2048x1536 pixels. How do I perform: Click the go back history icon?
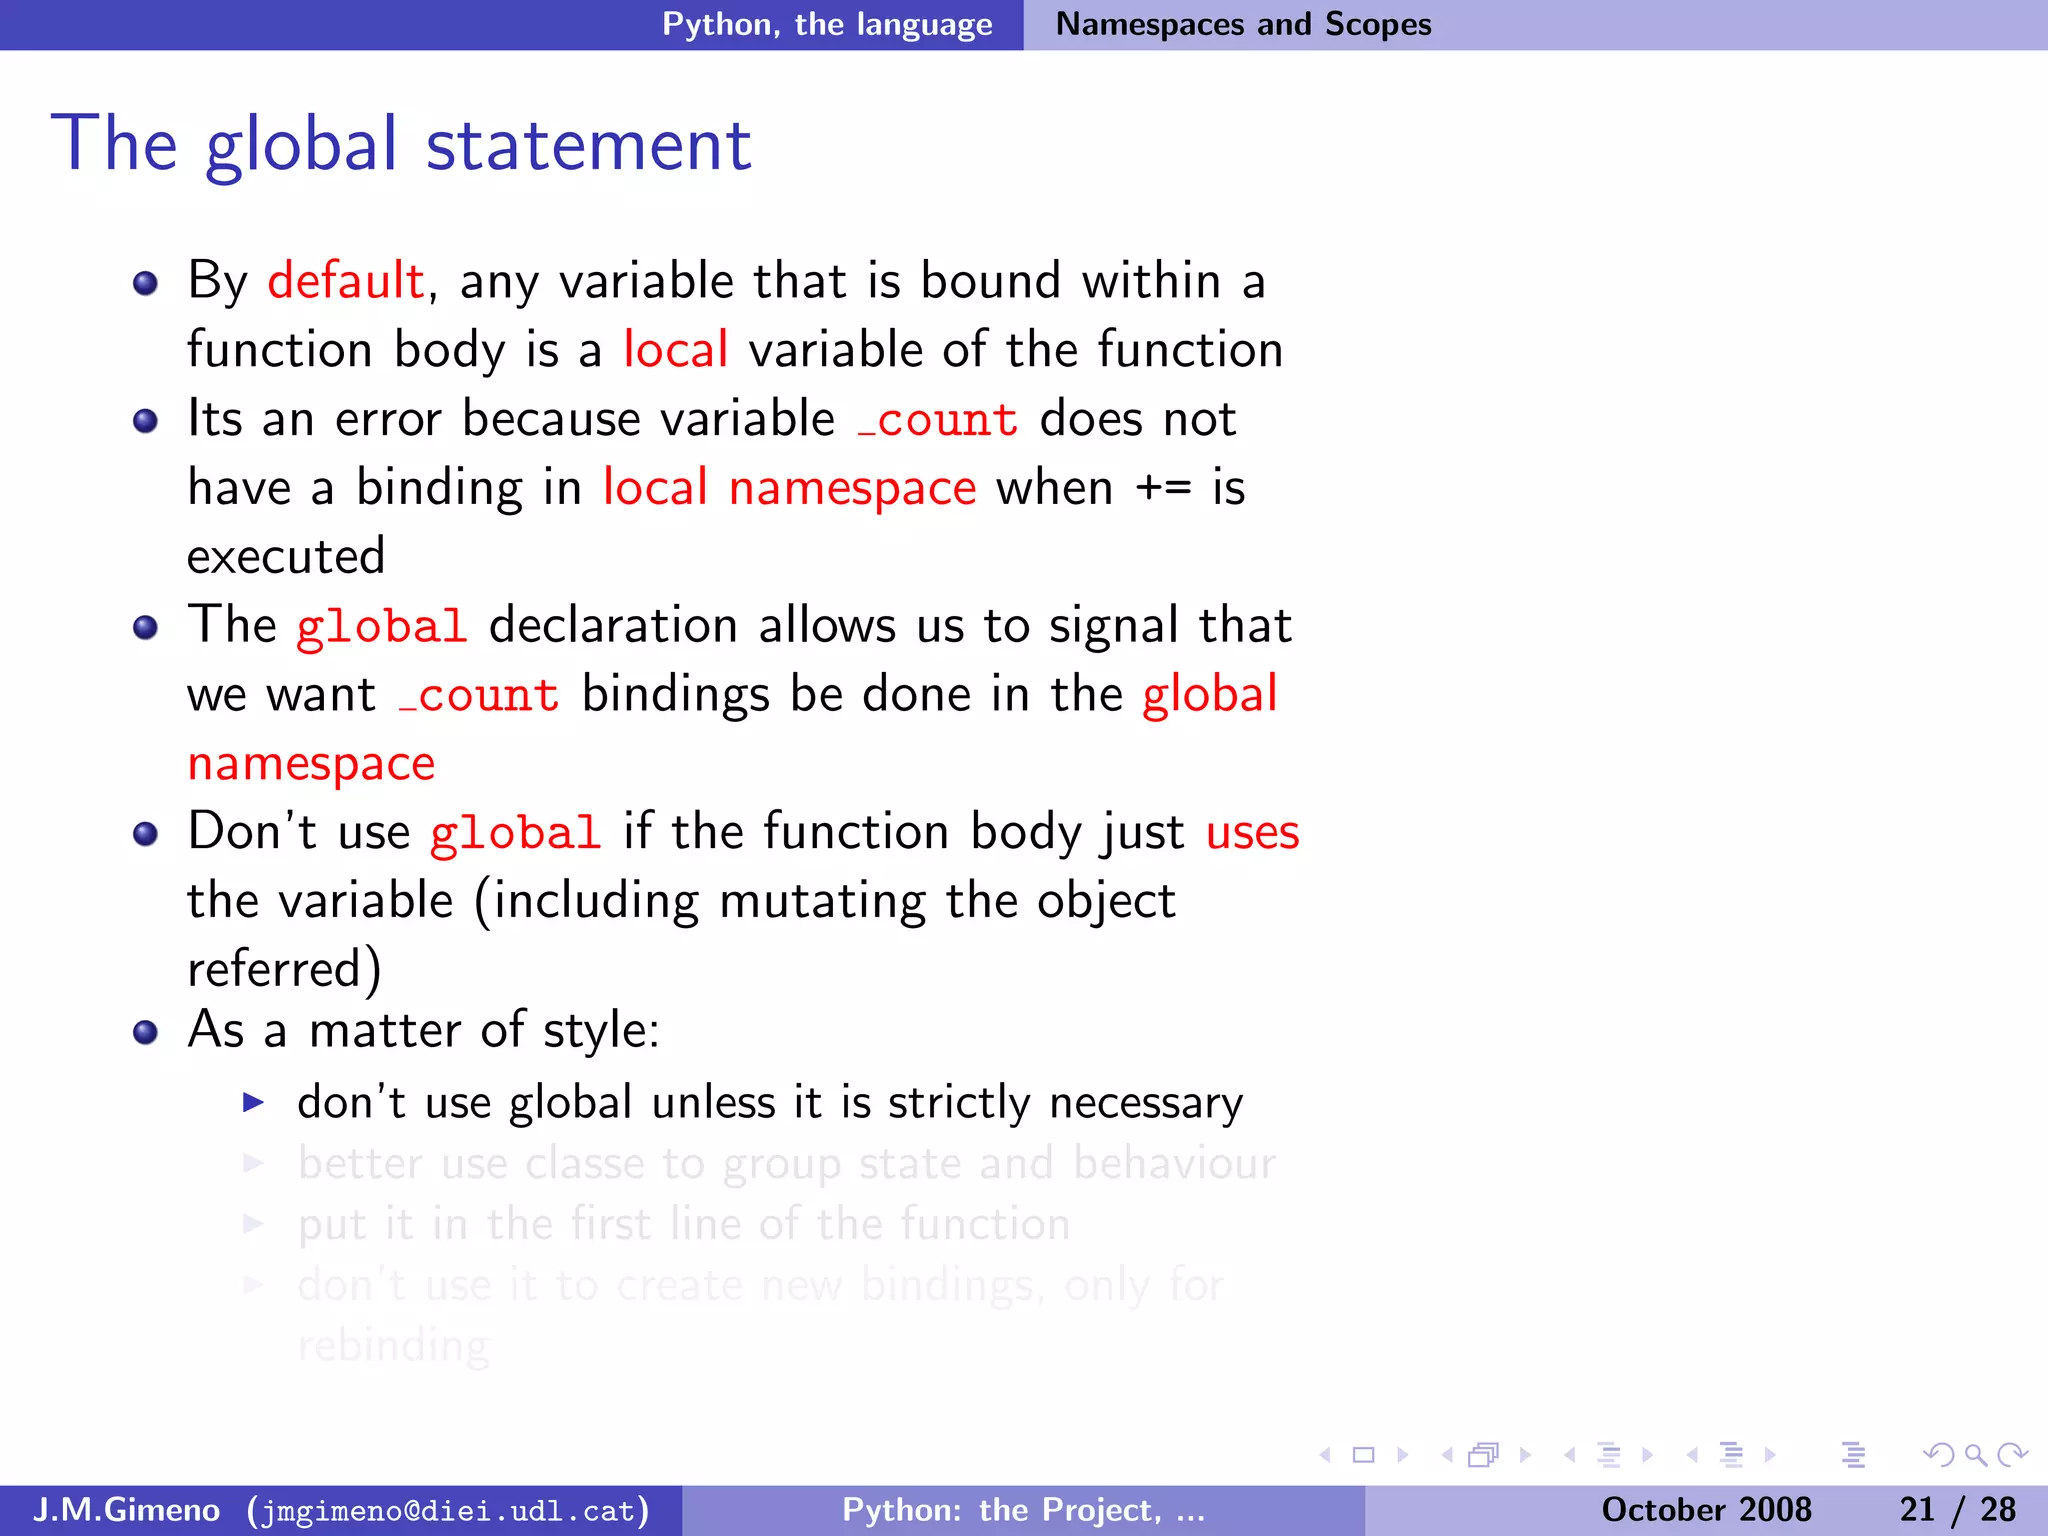tap(1938, 1455)
